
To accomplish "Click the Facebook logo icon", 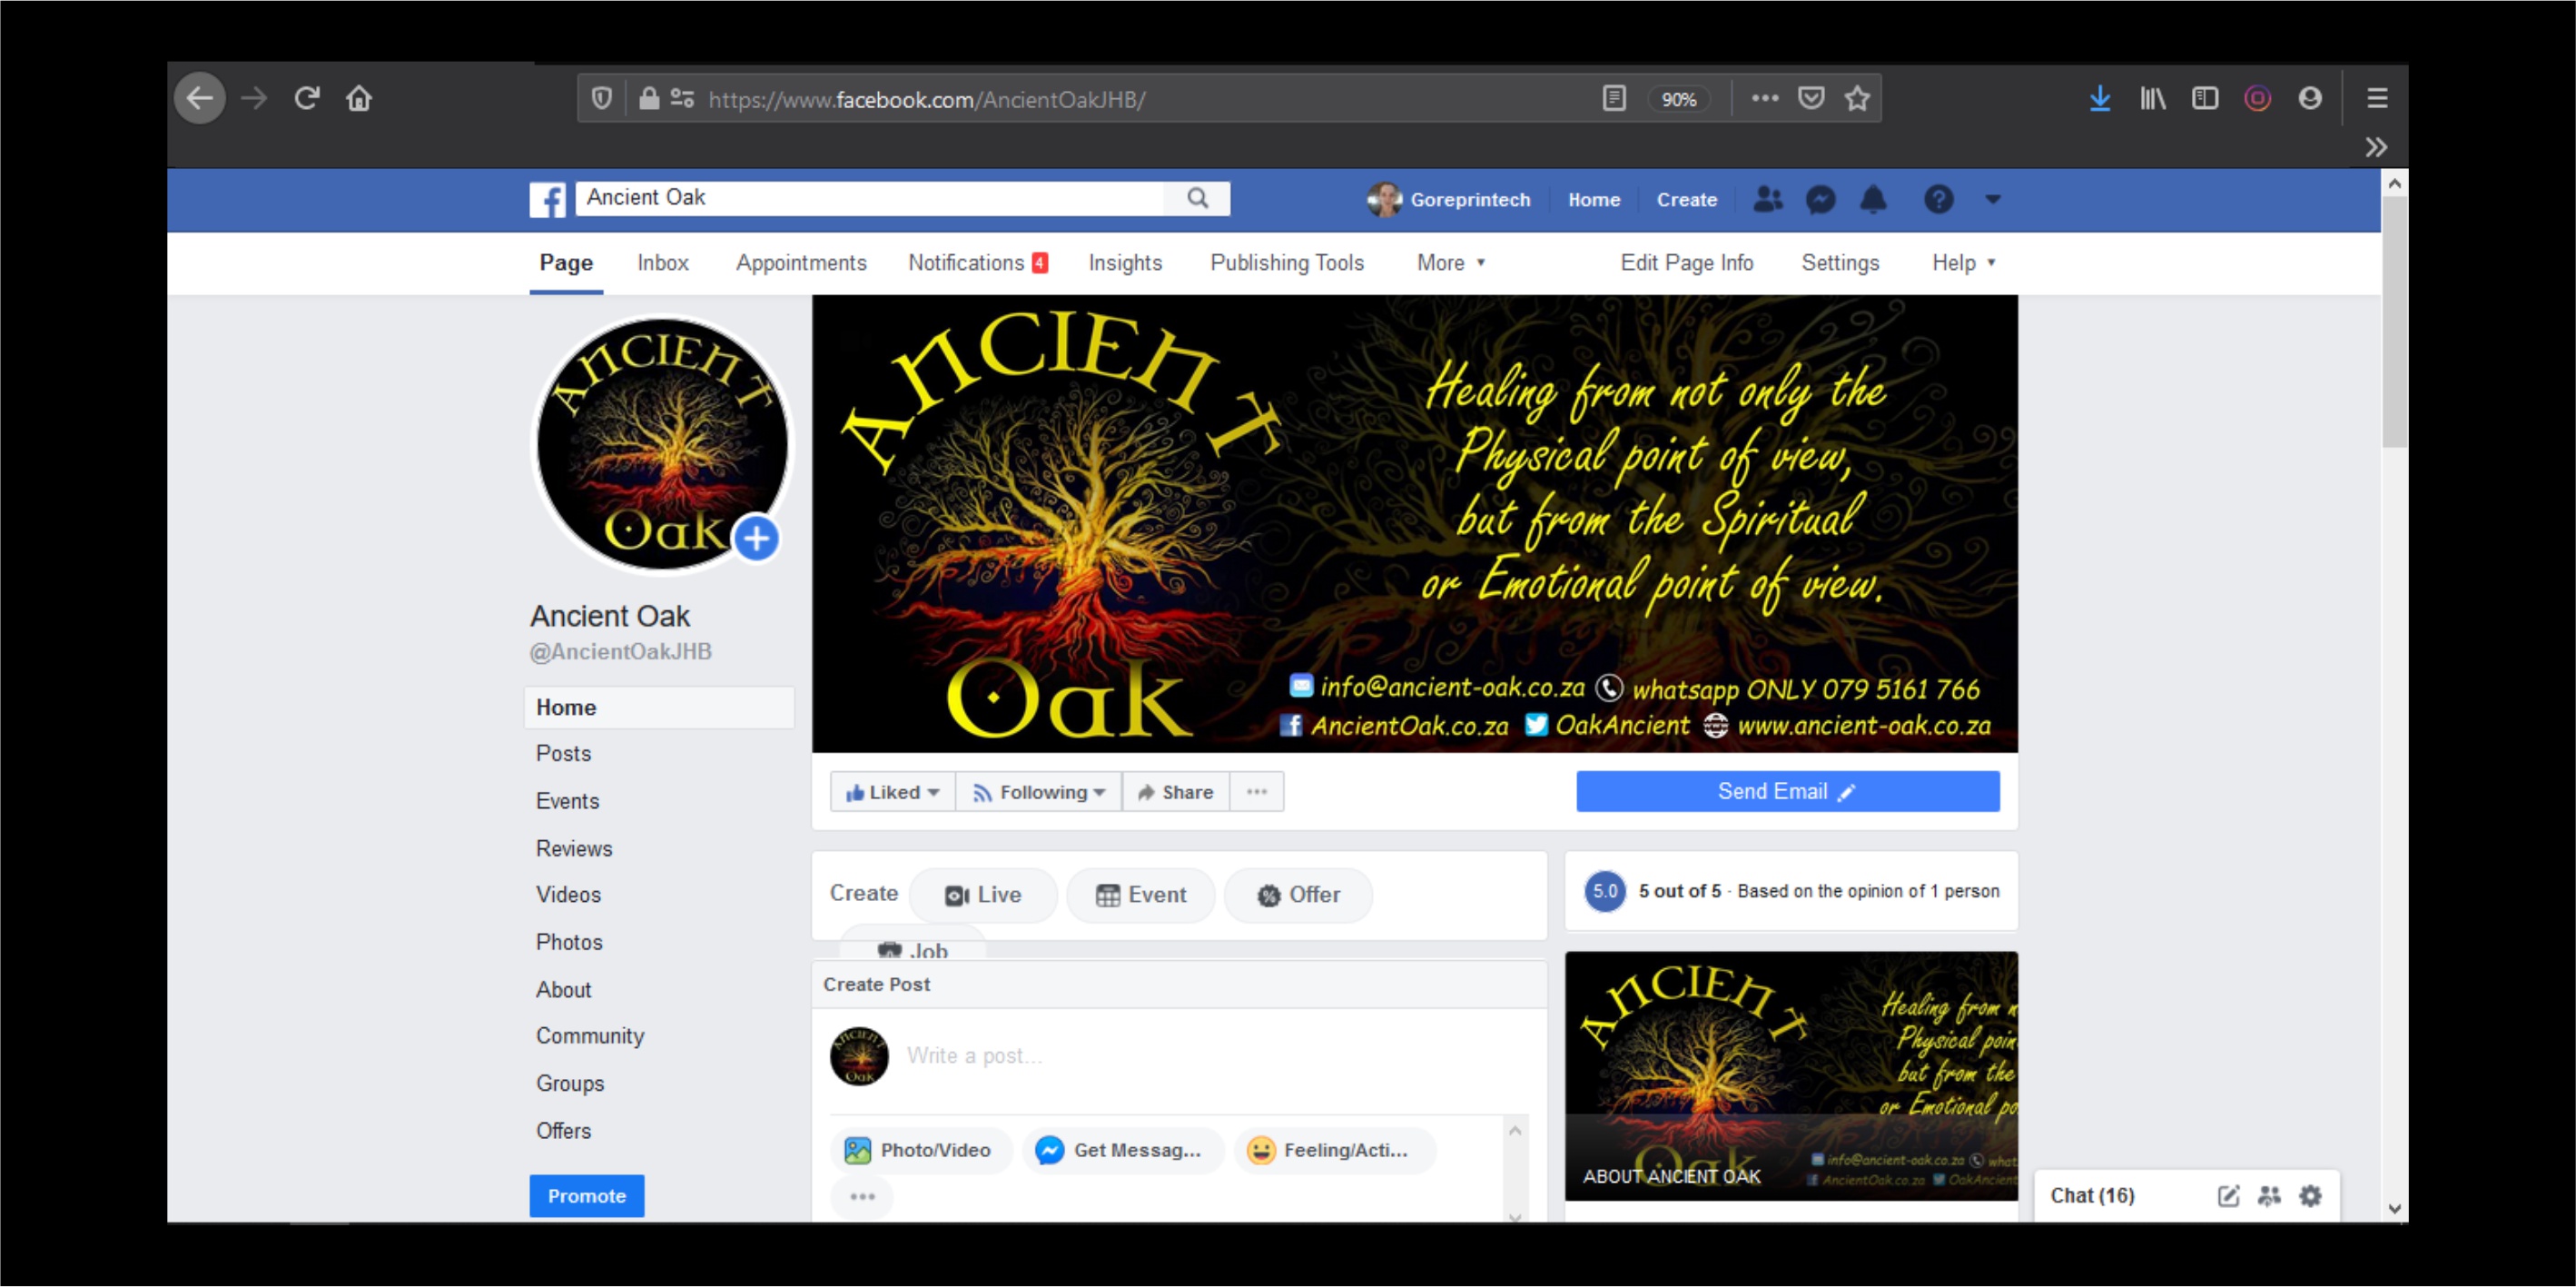I will pyautogui.click(x=547, y=200).
